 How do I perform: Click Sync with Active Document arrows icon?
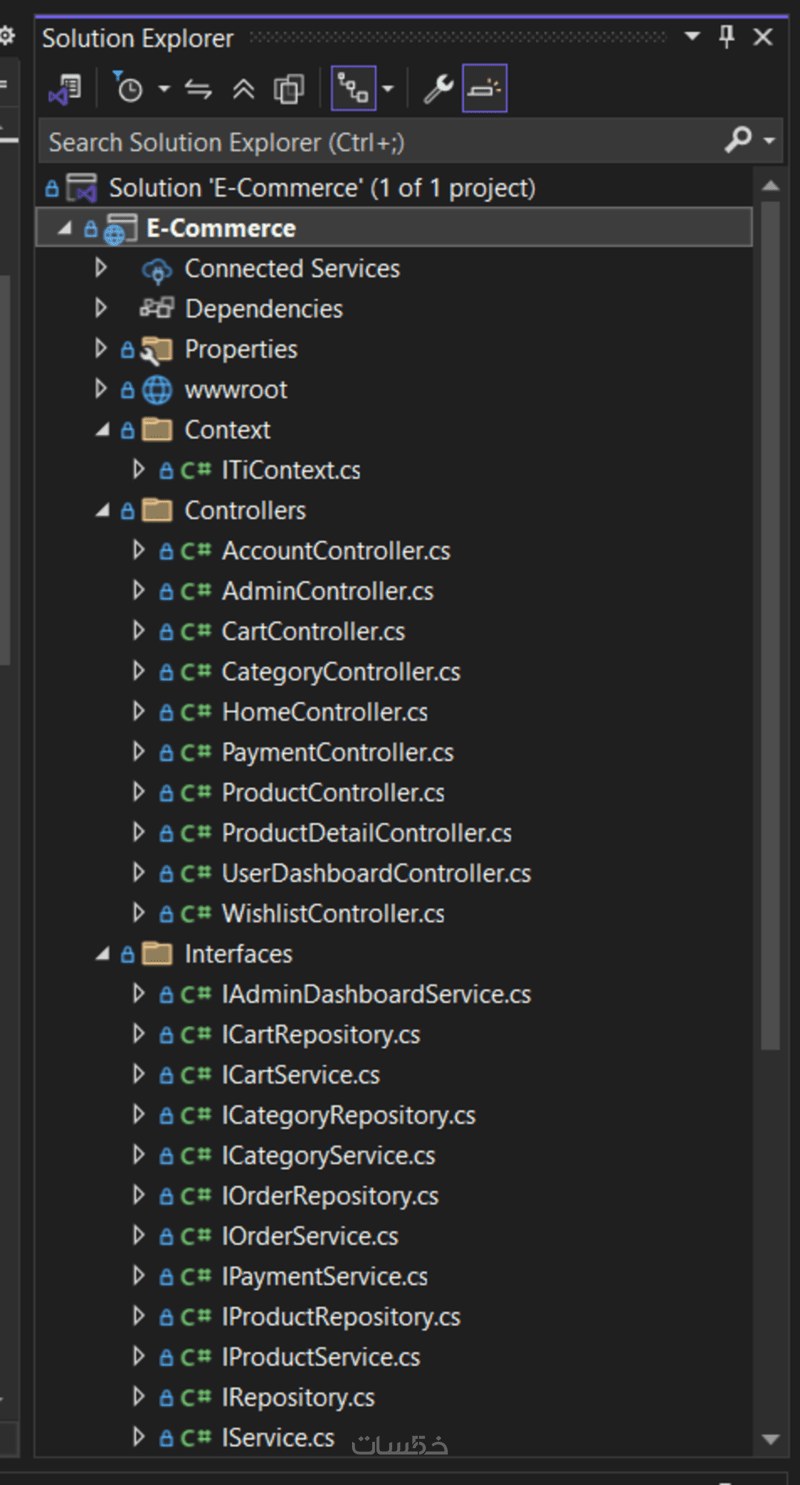[199, 90]
